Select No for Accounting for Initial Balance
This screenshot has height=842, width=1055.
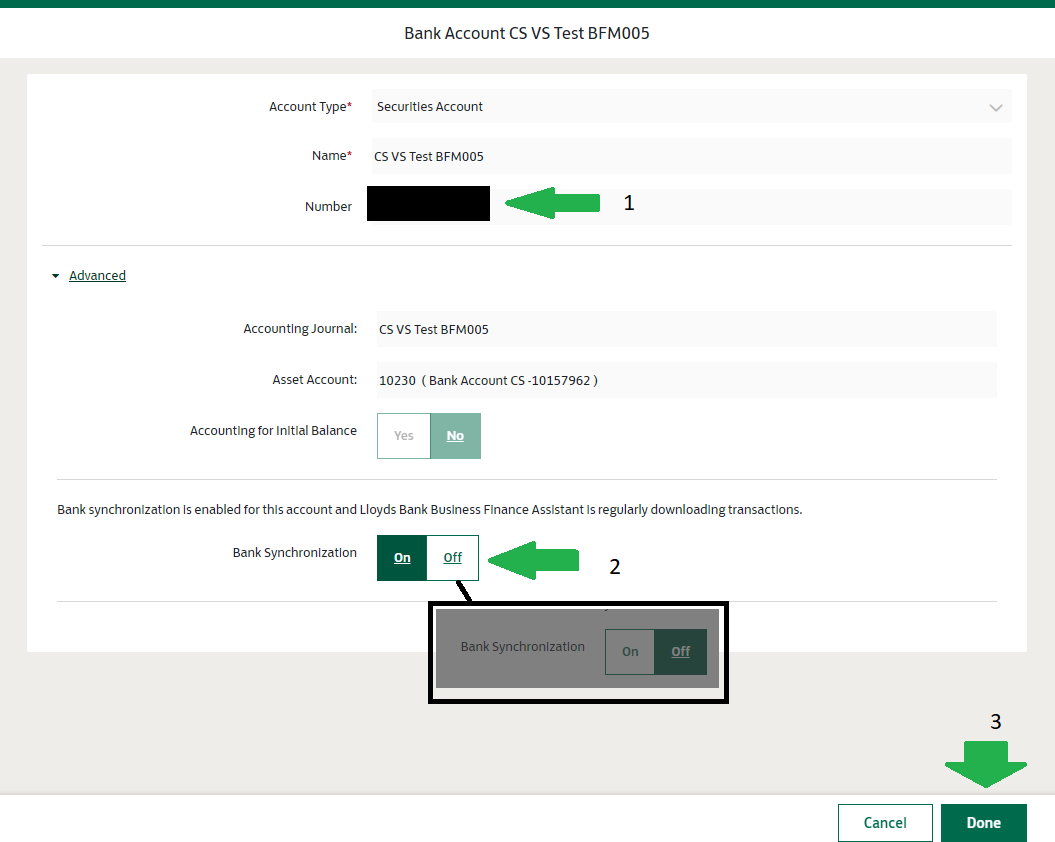[x=455, y=436]
